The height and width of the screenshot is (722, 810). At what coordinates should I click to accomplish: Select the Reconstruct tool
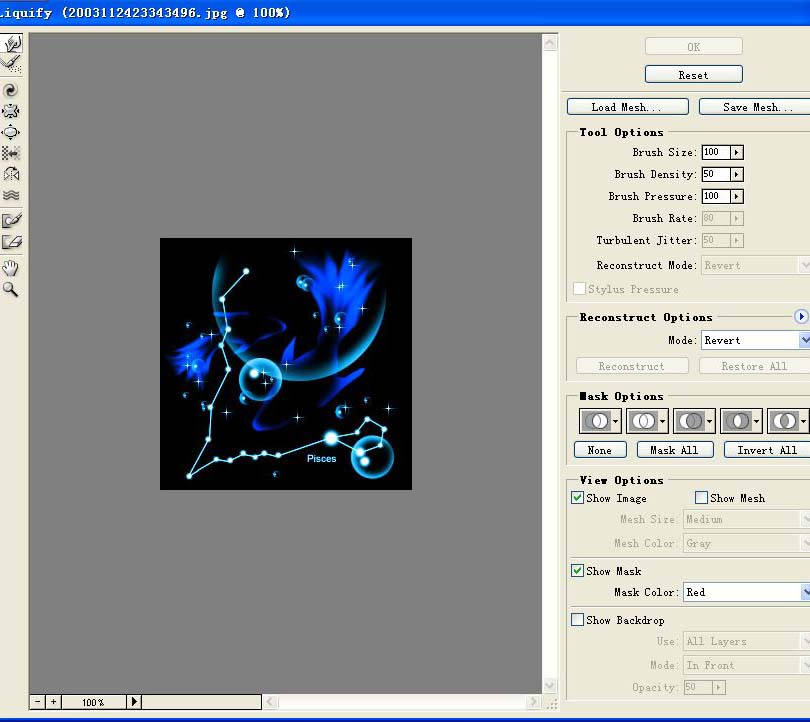[x=12, y=64]
